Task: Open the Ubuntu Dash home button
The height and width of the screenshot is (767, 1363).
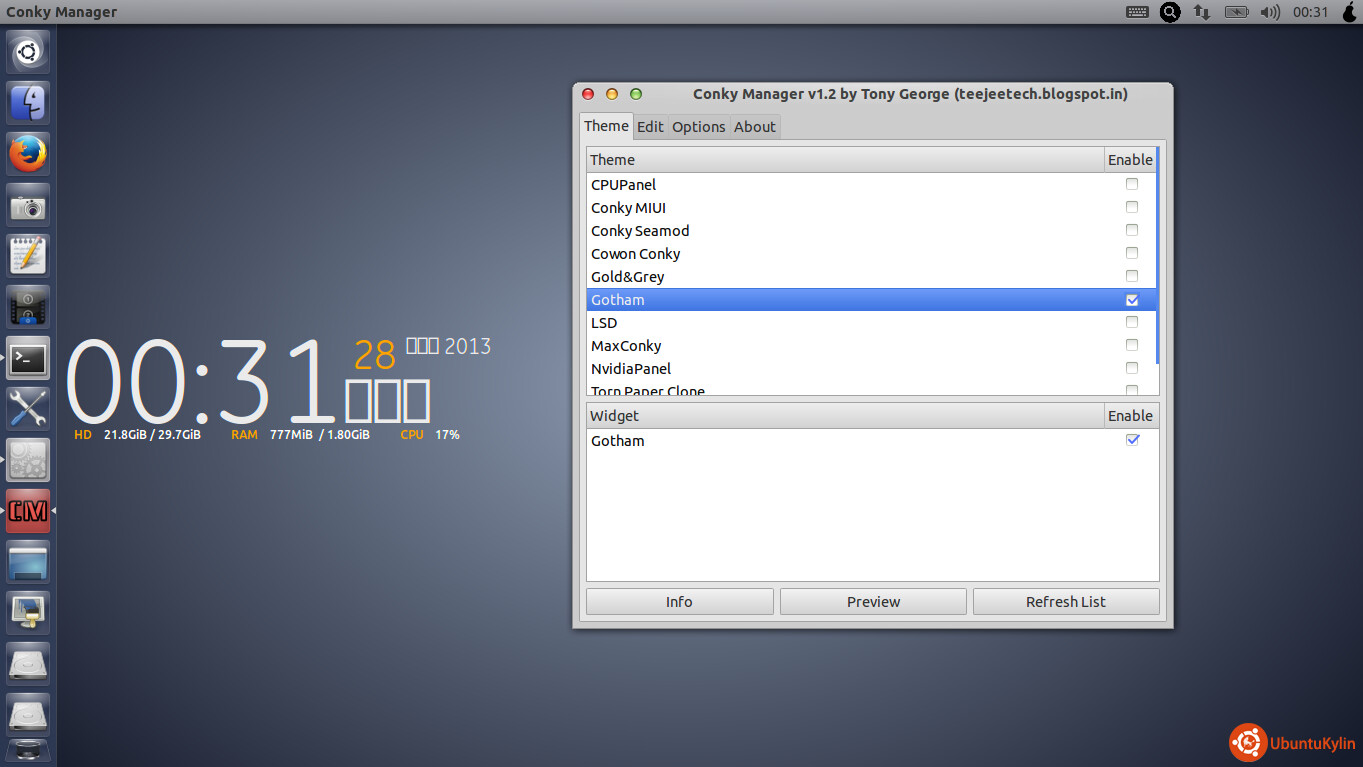Action: coord(28,52)
